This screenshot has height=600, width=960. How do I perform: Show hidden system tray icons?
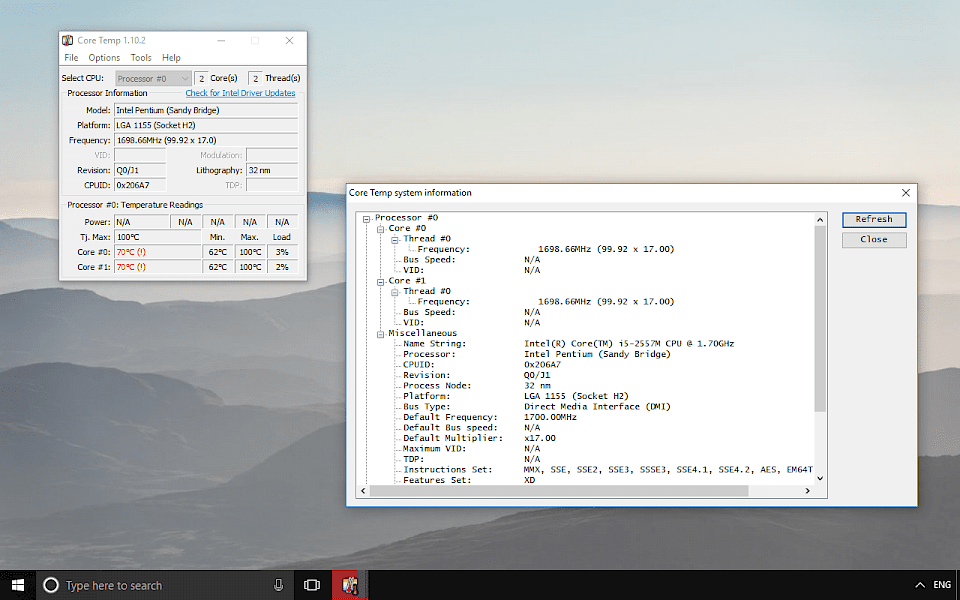click(920, 585)
